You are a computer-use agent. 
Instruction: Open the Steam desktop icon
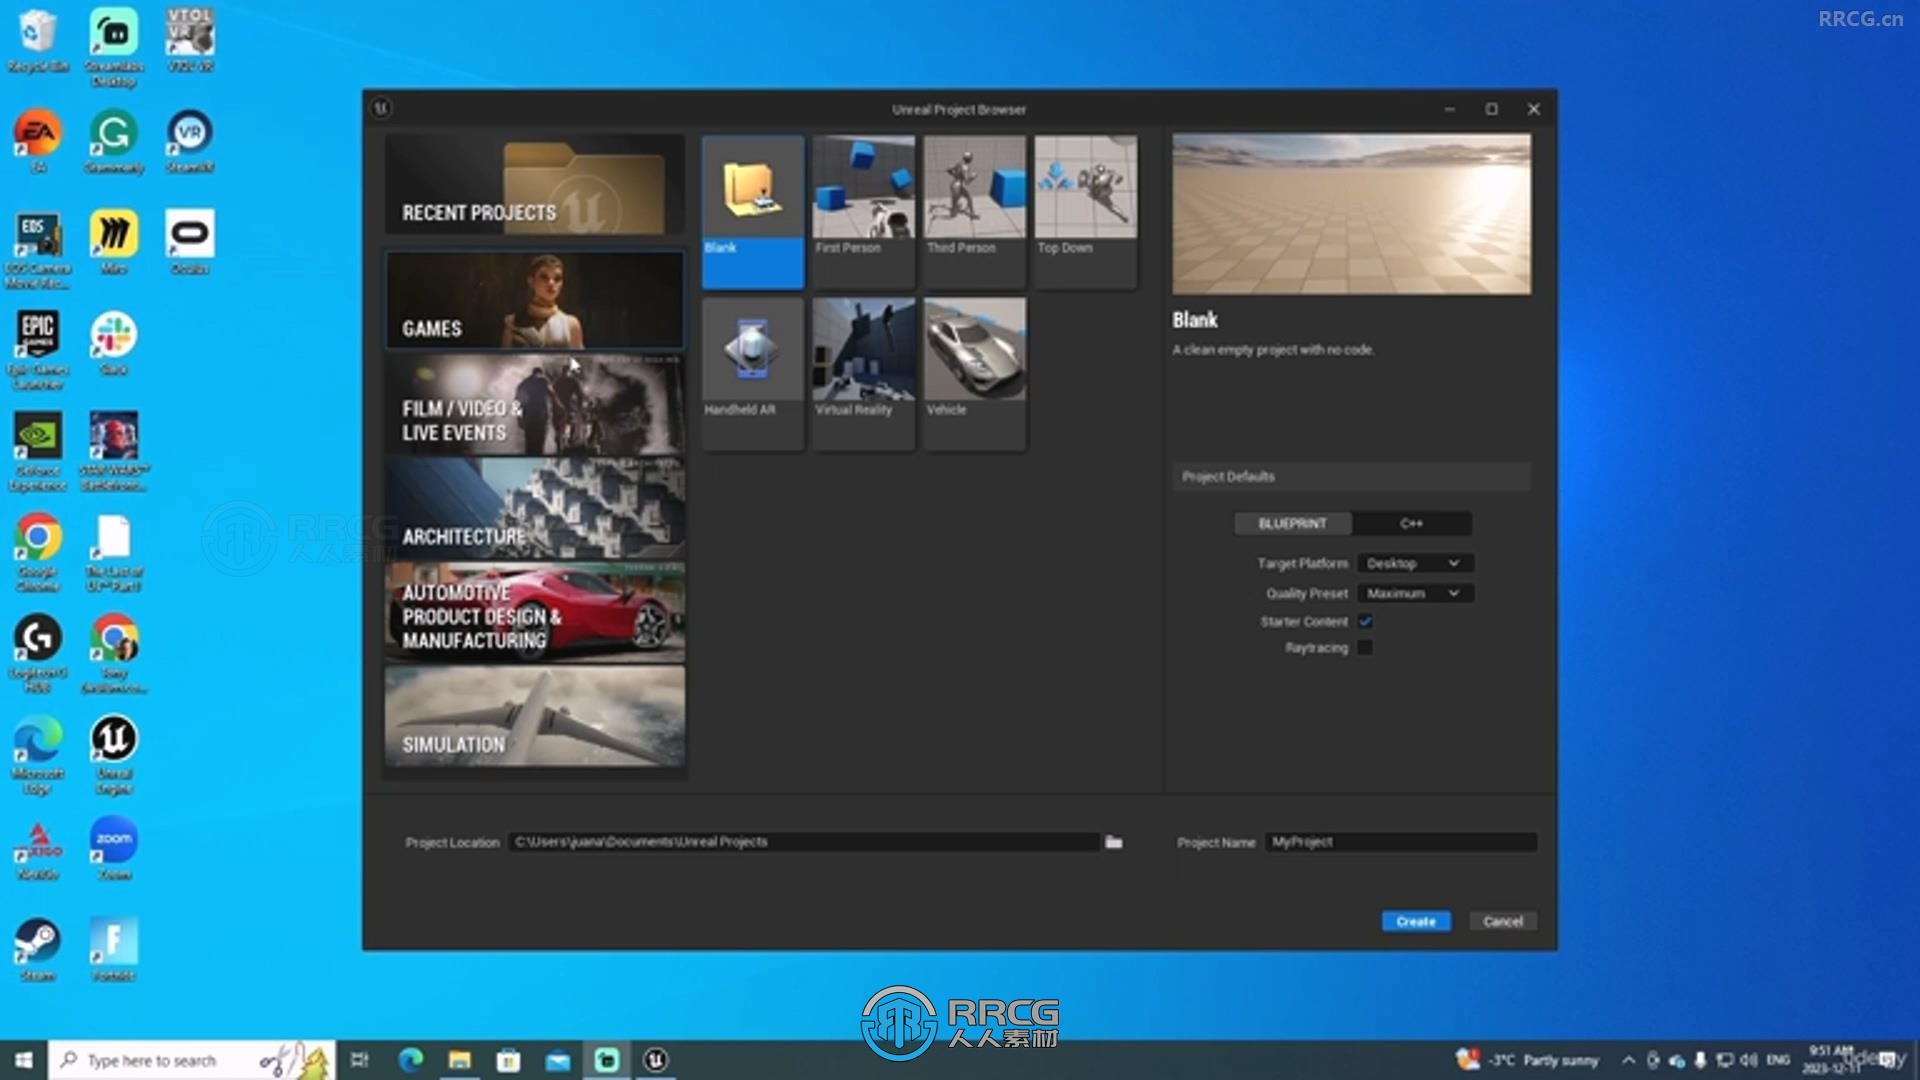point(38,950)
